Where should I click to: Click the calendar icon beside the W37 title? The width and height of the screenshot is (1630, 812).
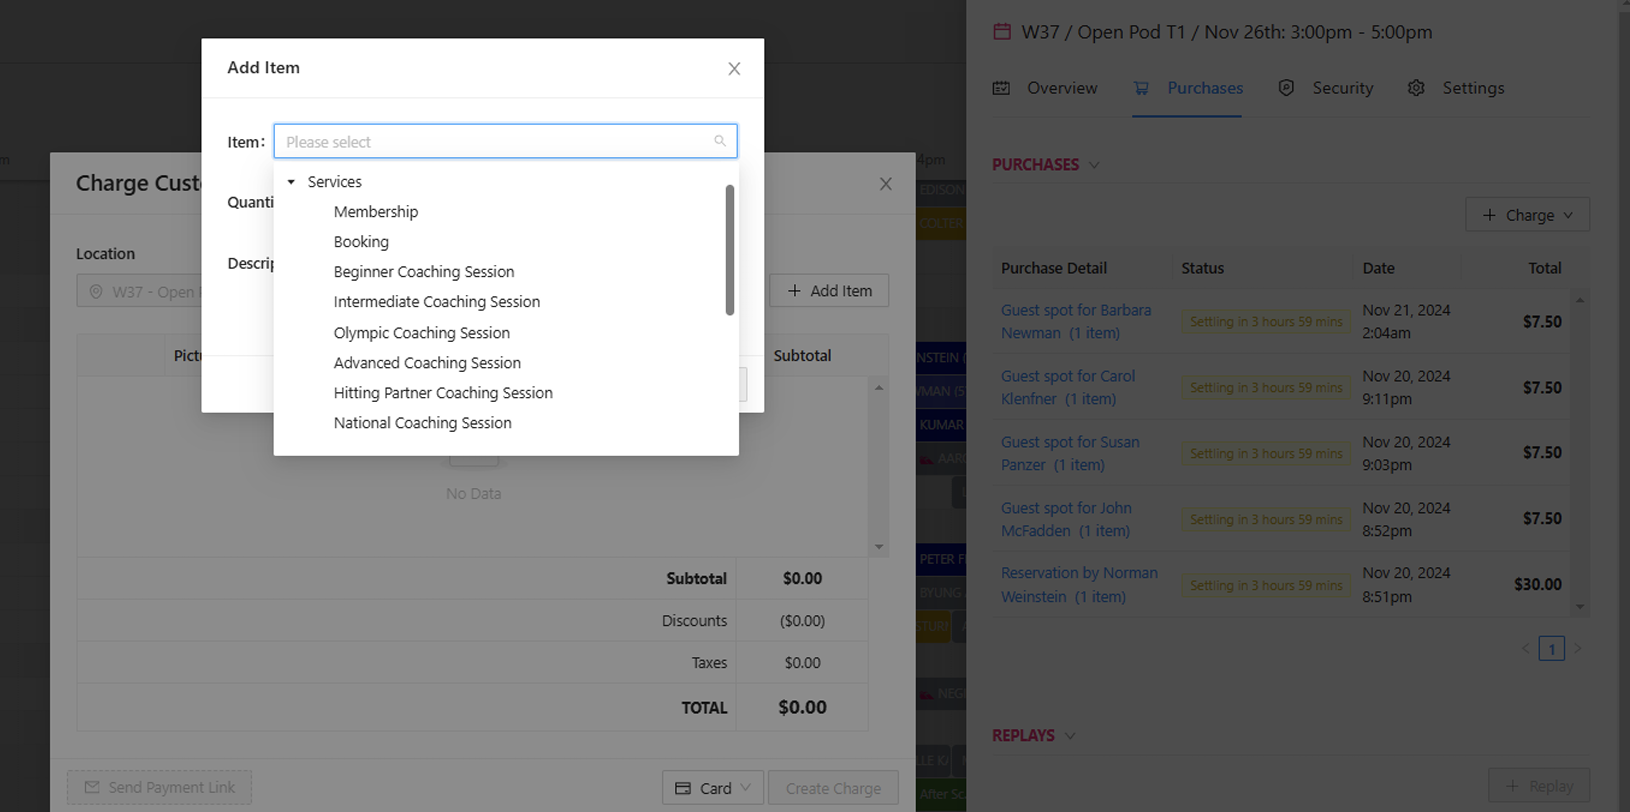click(1002, 32)
